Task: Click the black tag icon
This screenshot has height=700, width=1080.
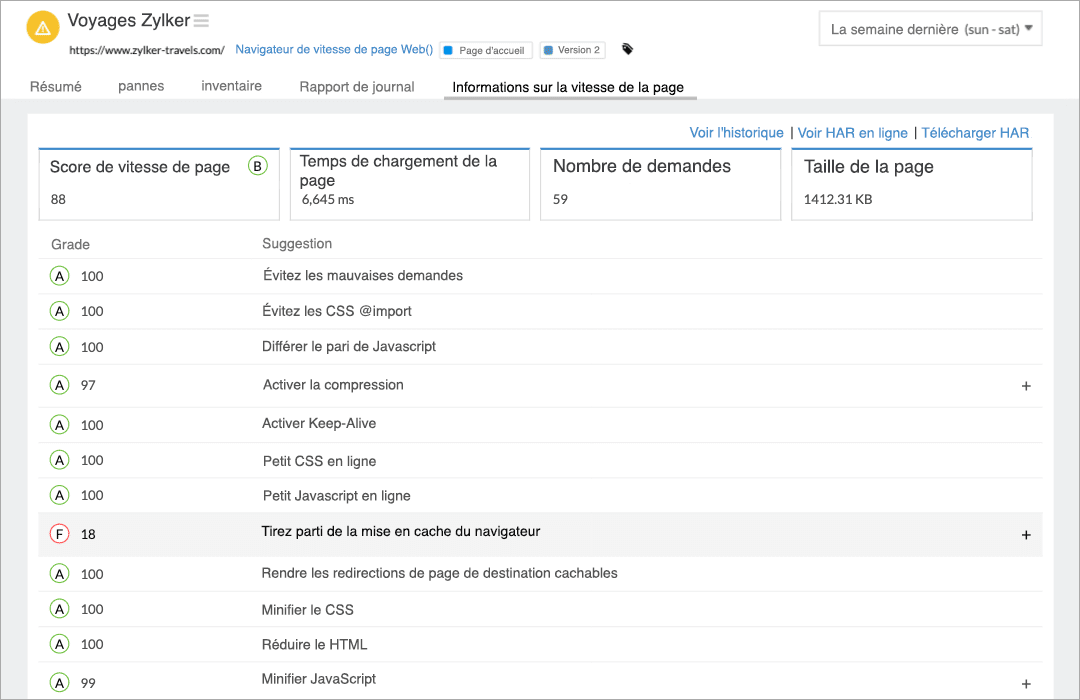Action: coord(627,49)
